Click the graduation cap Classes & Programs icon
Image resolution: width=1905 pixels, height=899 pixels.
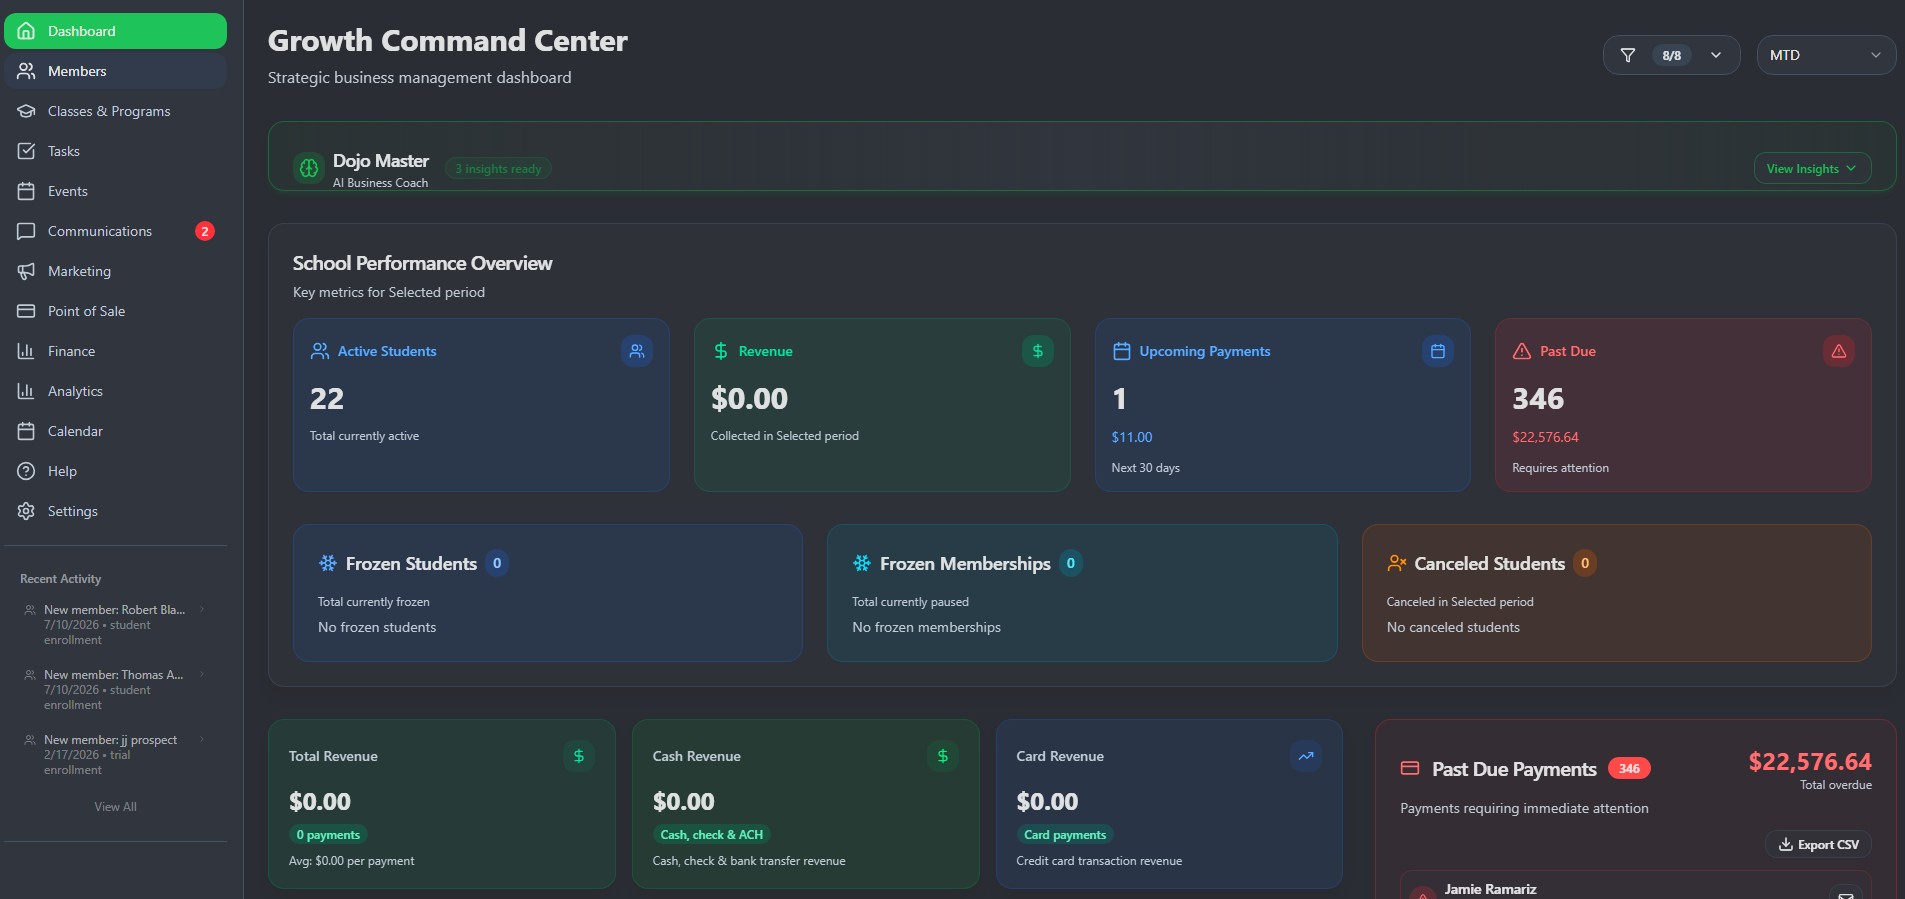tap(26, 111)
